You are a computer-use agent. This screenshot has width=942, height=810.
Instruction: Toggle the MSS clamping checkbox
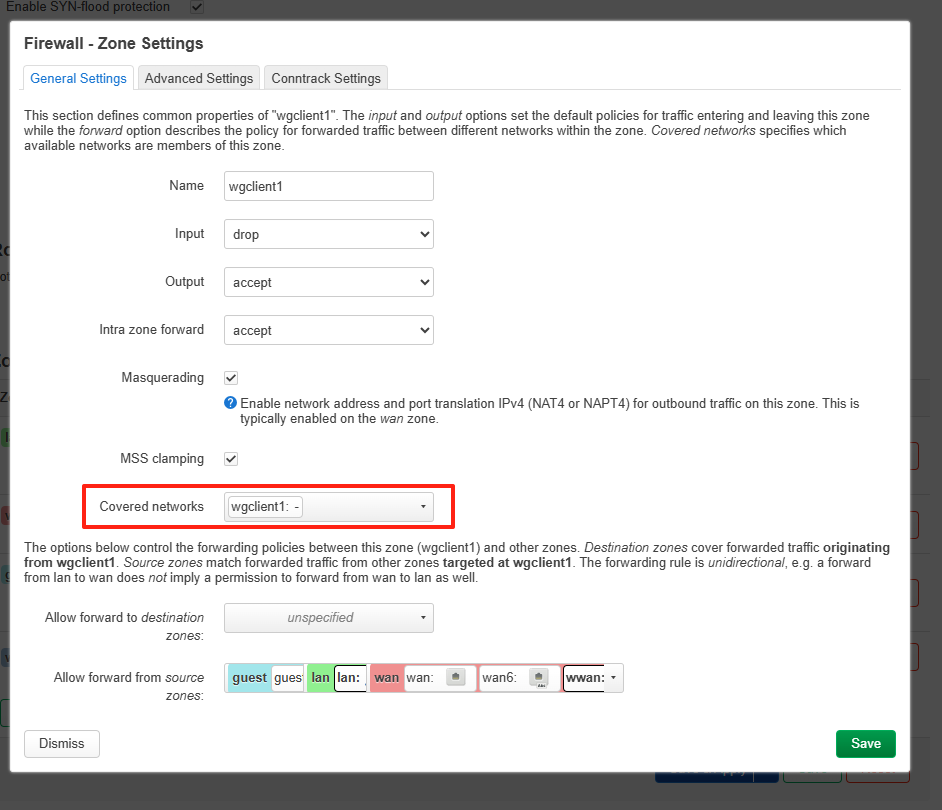(231, 459)
